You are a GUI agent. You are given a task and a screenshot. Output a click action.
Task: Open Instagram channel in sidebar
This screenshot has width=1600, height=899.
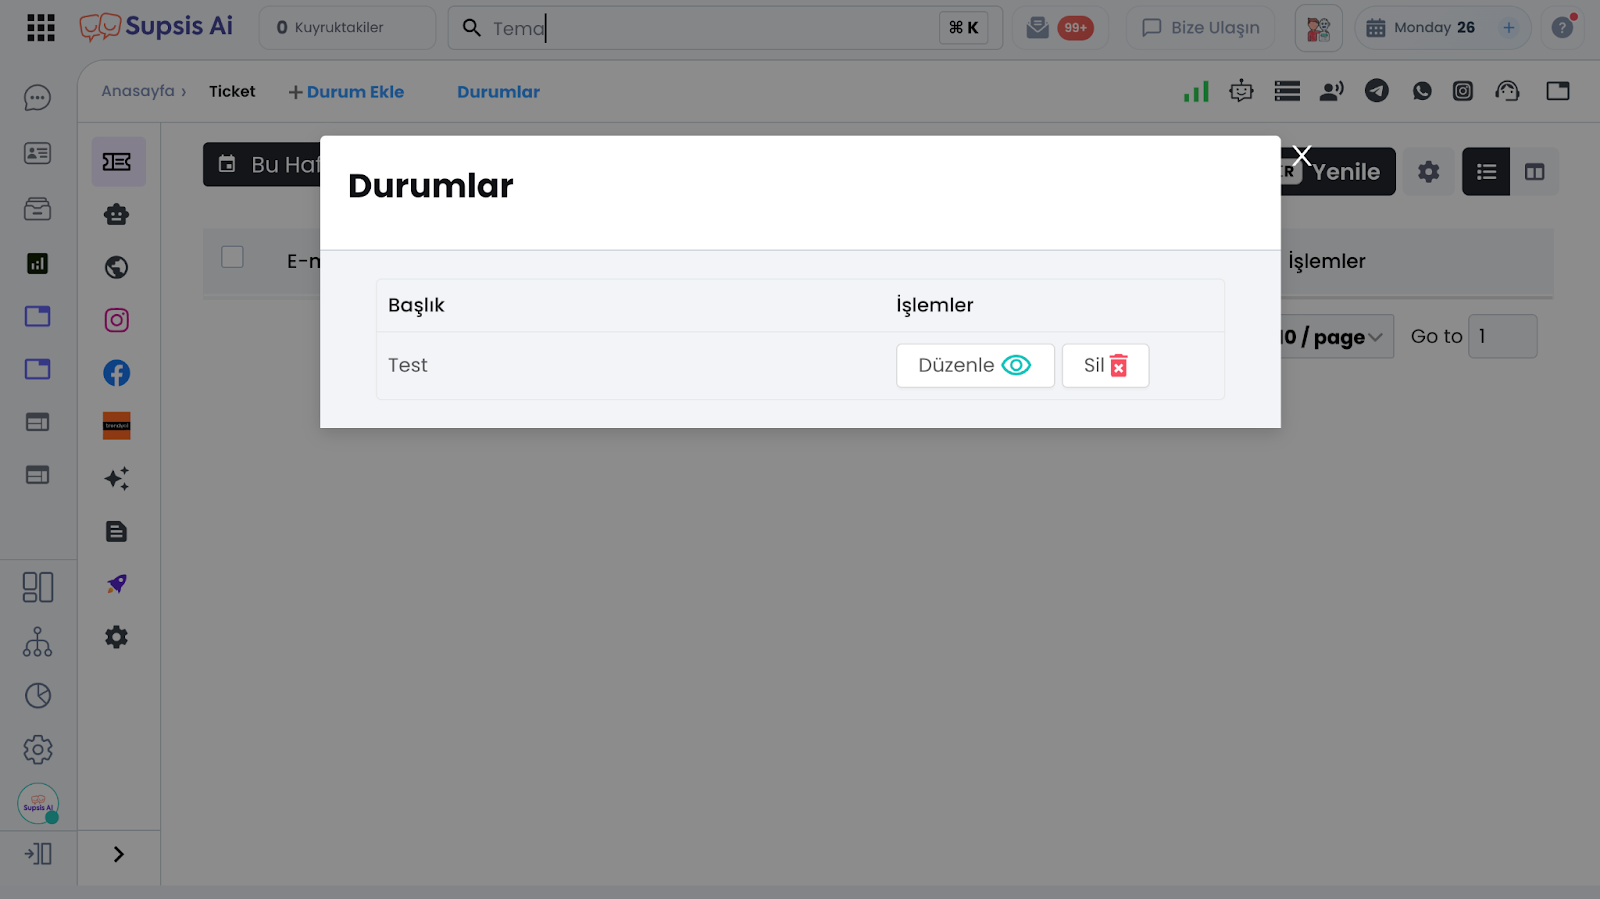click(117, 320)
